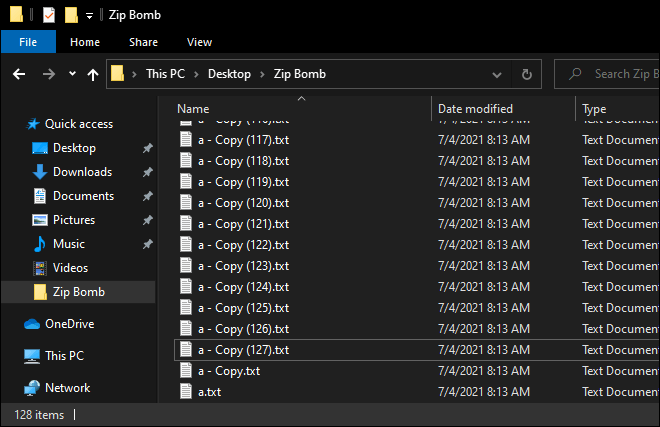660x427 pixels.
Task: Open the Recent locations dropdown
Action: pos(72,74)
